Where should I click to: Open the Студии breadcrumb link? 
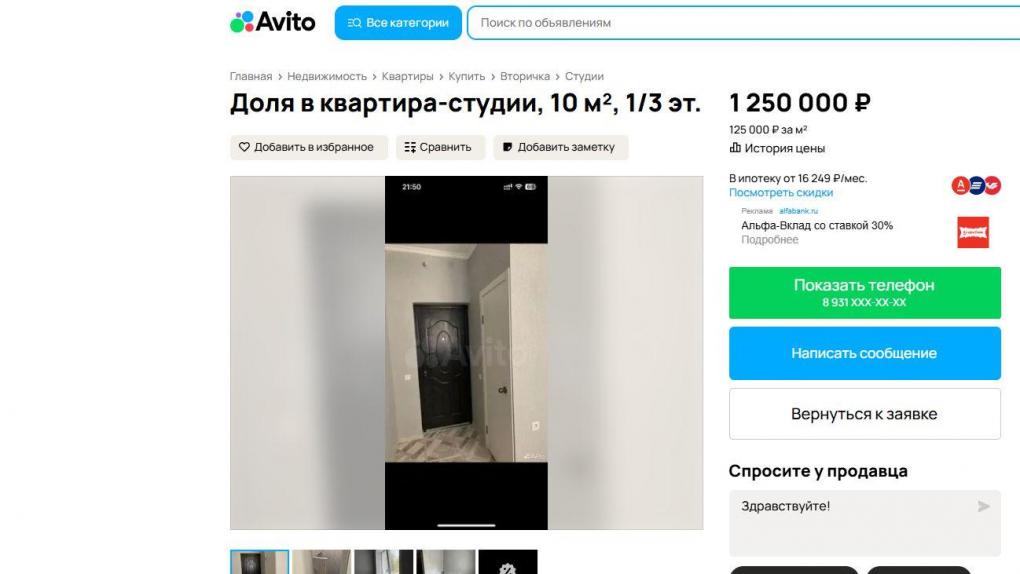tap(584, 76)
